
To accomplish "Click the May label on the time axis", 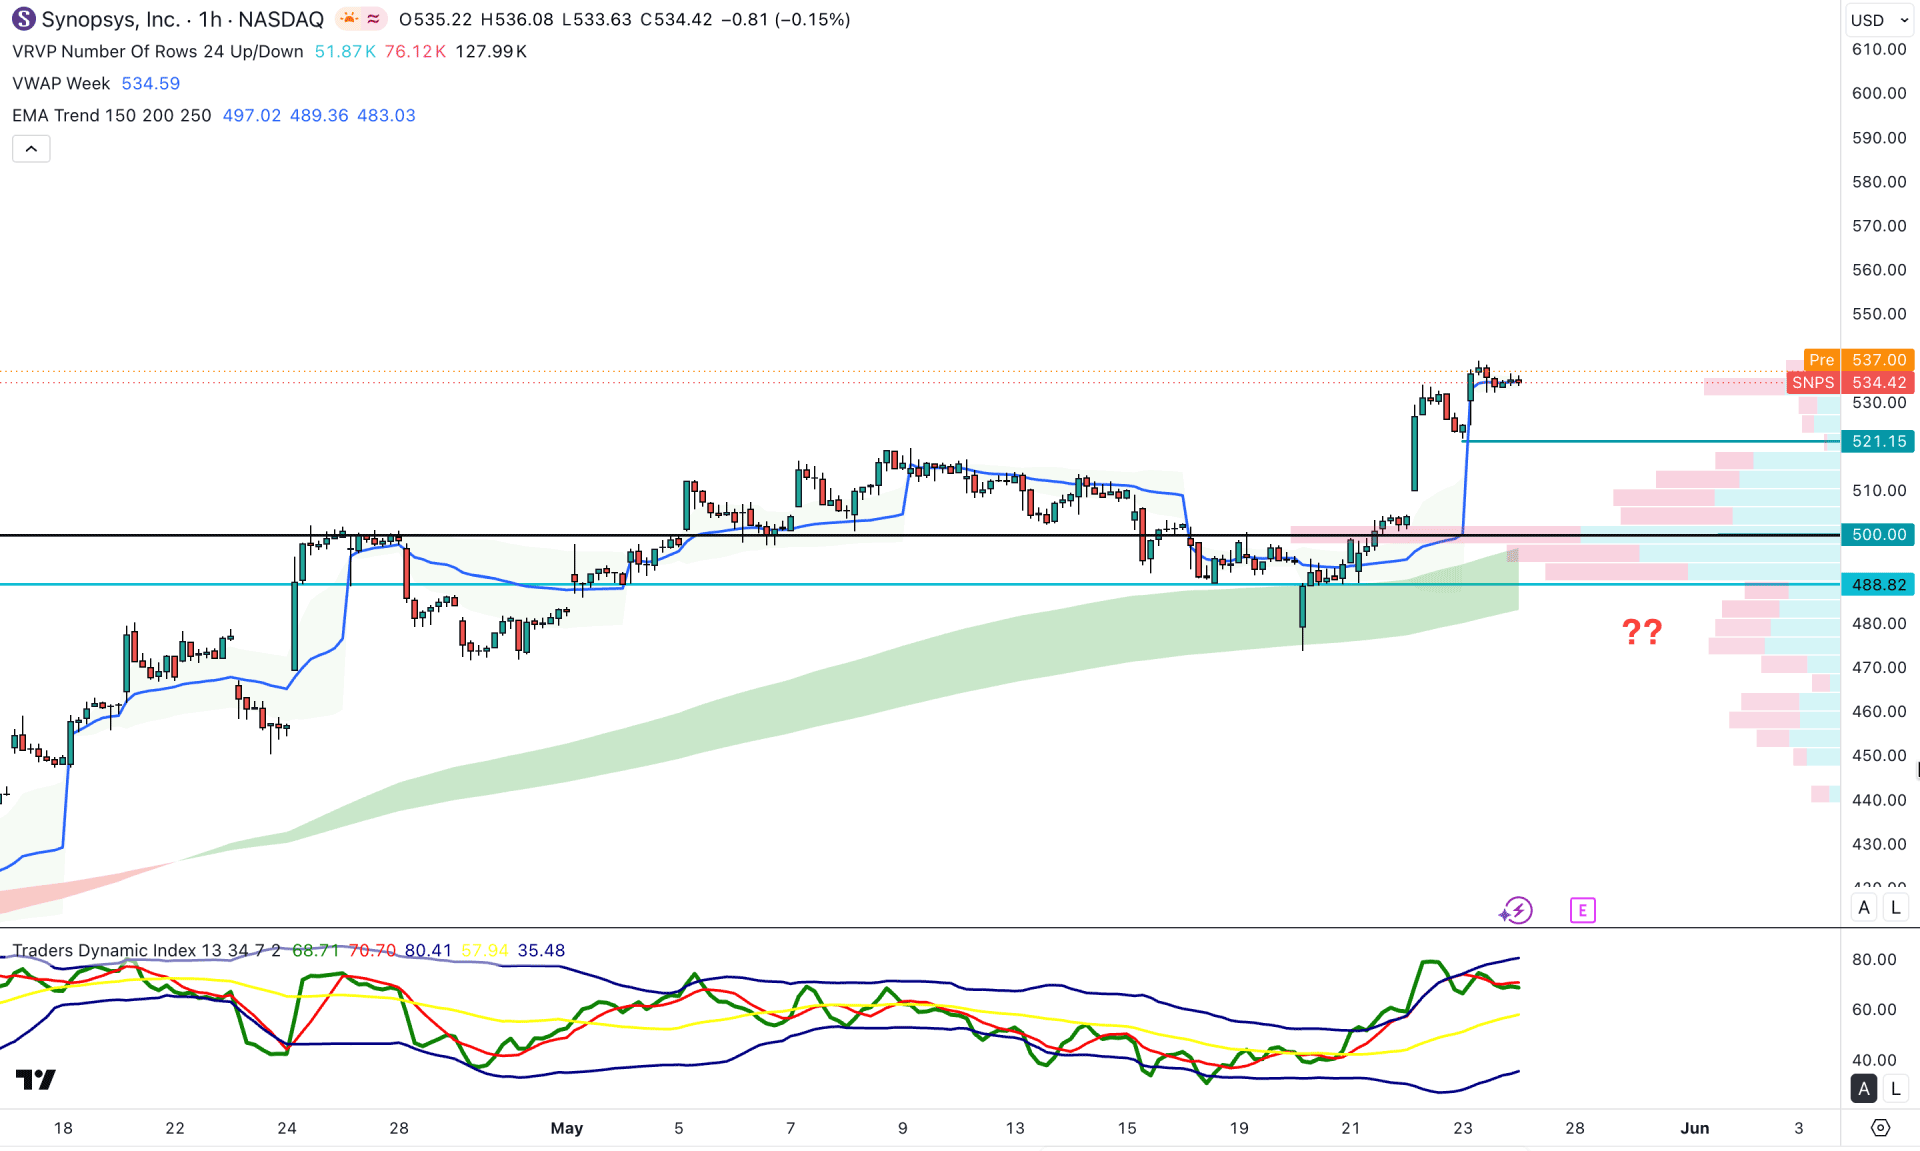I will (567, 1128).
